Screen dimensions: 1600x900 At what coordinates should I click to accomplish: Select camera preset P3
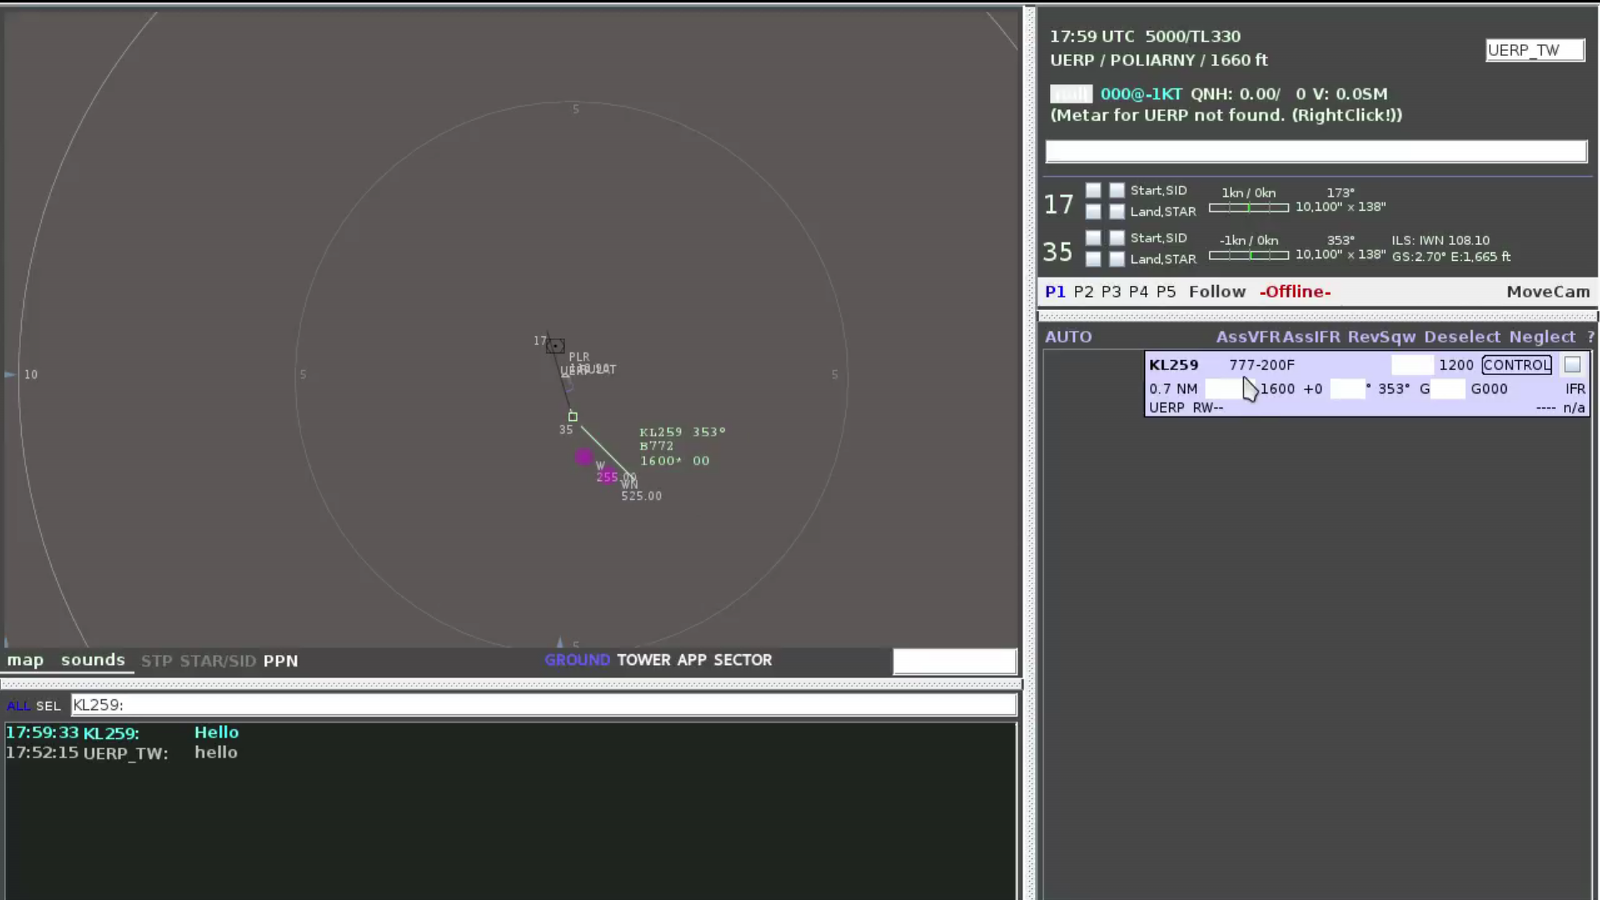pos(1111,292)
